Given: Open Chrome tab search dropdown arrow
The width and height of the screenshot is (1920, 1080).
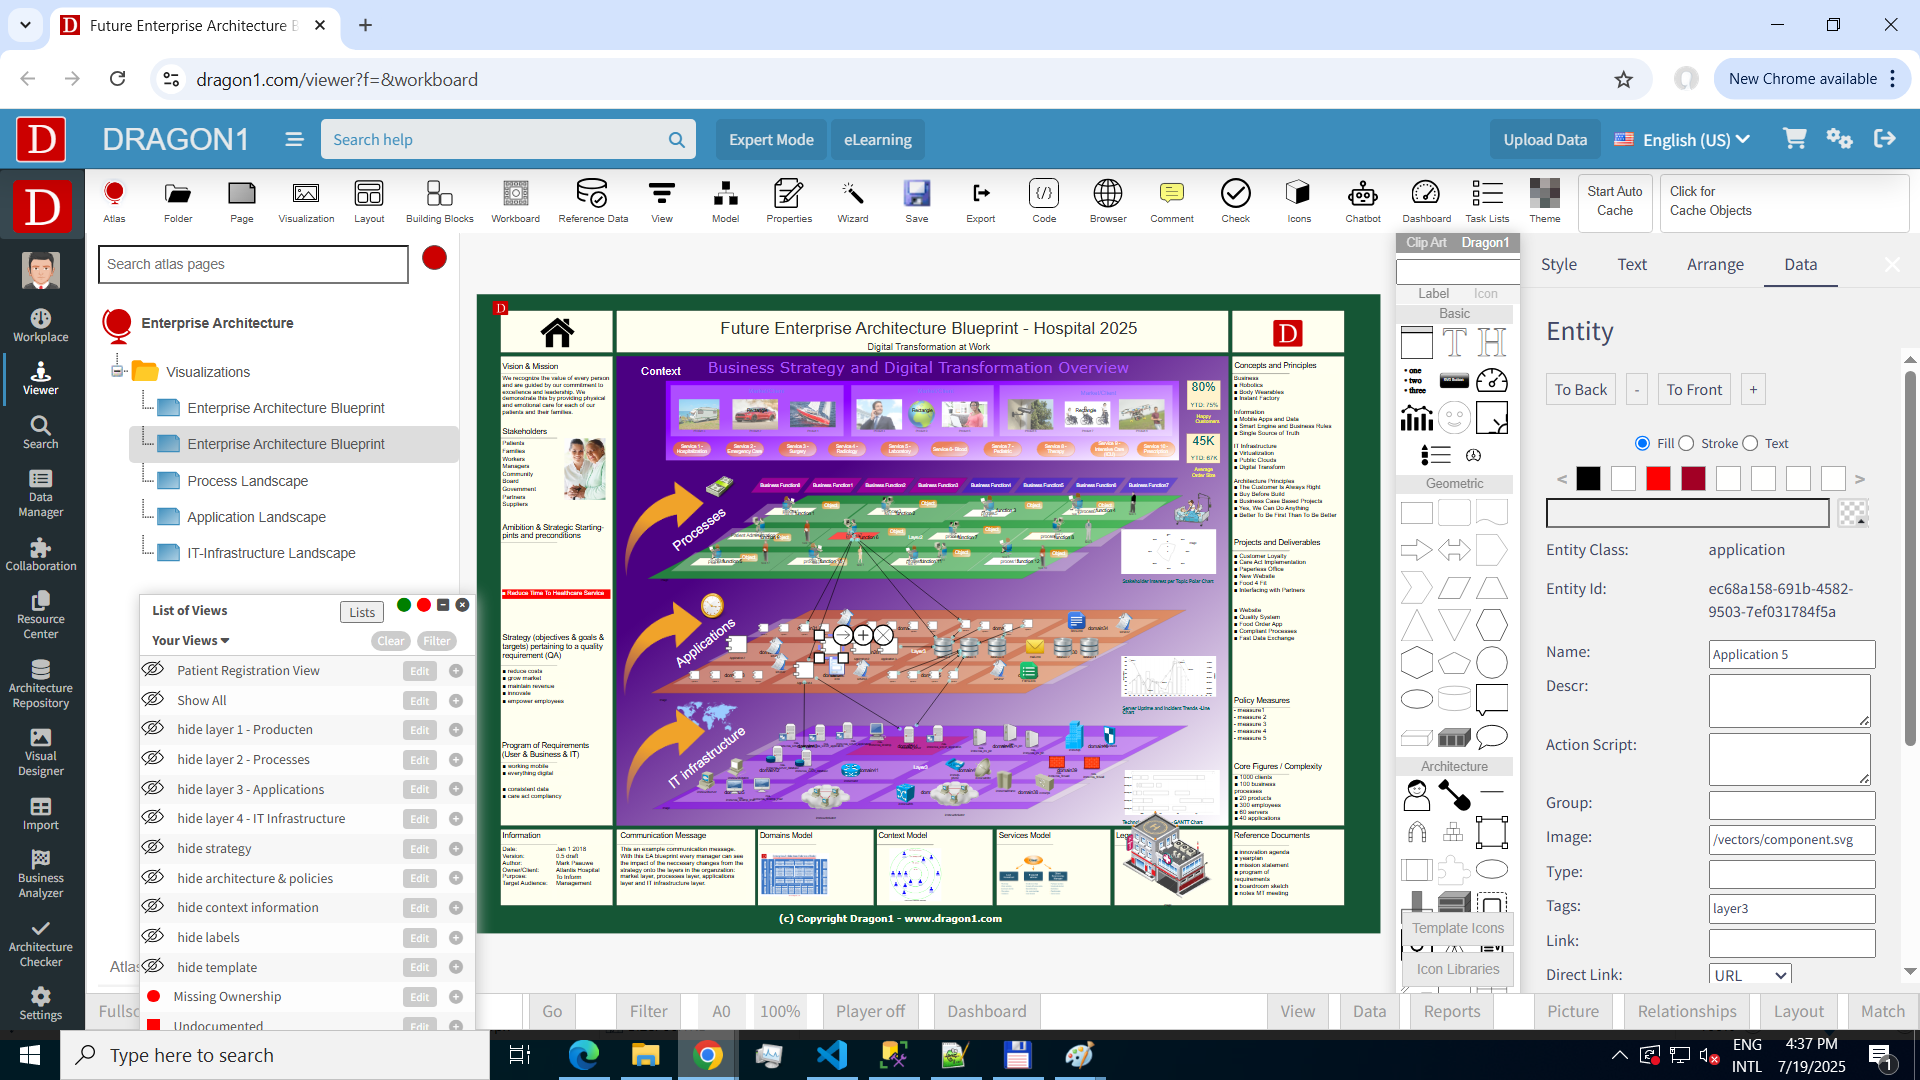Looking at the screenshot, I should 25,25.
